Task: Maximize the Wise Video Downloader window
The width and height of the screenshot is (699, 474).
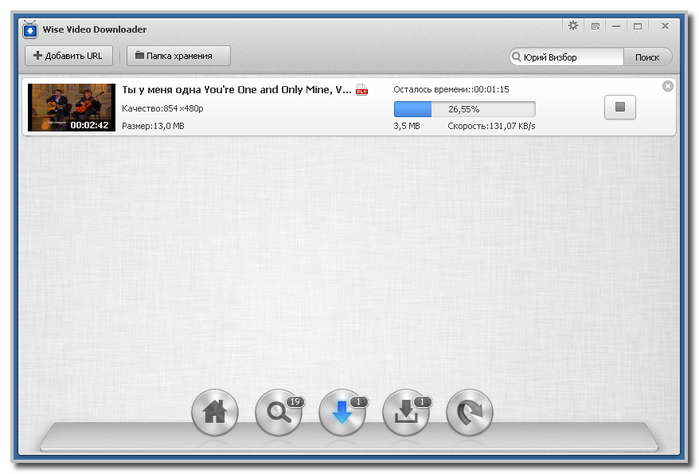Action: point(637,26)
